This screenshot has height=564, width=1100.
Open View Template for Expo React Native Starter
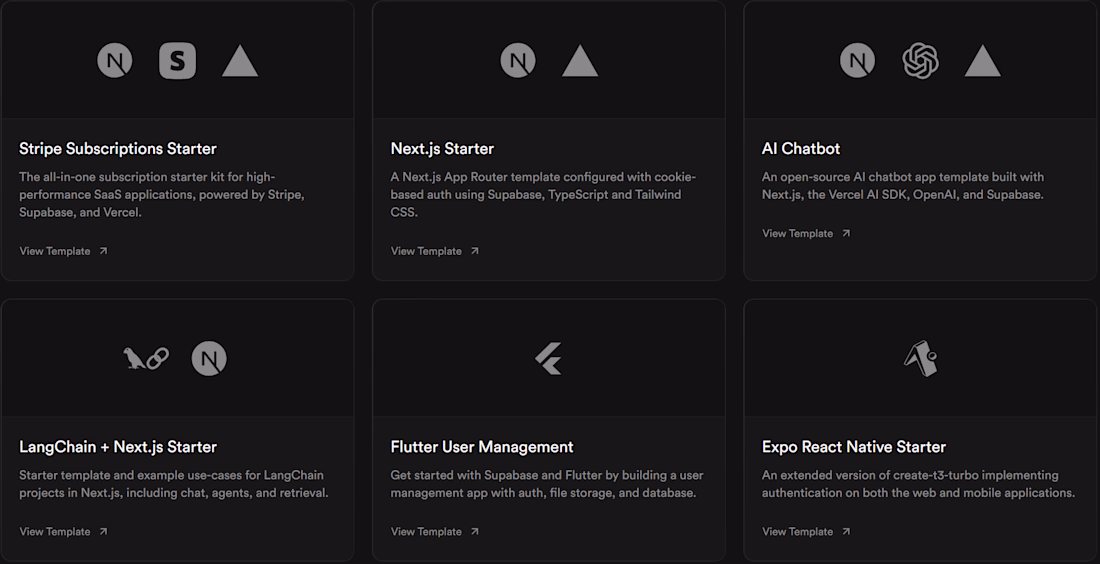(806, 531)
